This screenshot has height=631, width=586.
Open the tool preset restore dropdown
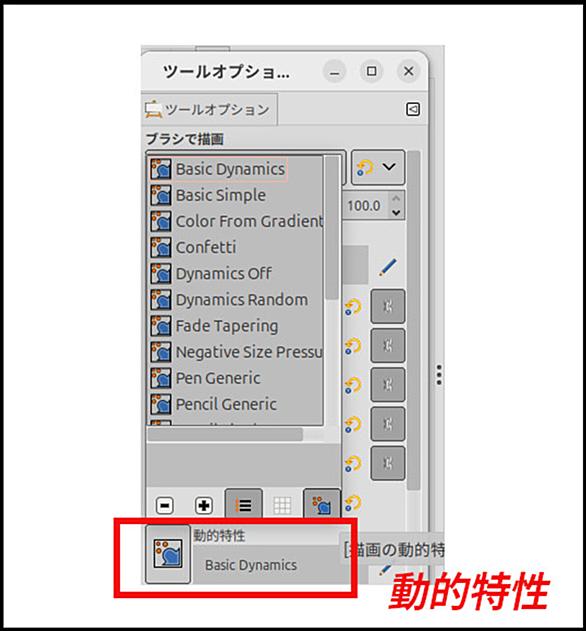click(x=378, y=167)
